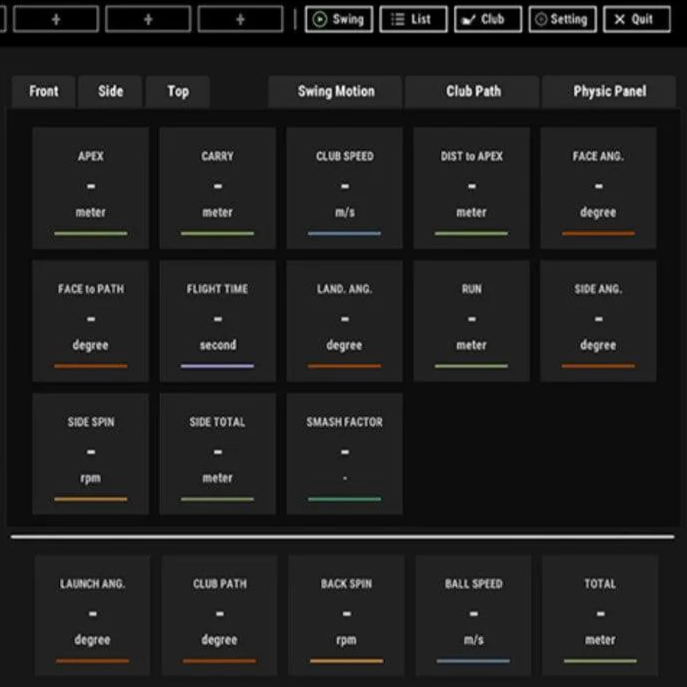
Task: Select the CLUB SPEED metric tile
Action: 345,187
